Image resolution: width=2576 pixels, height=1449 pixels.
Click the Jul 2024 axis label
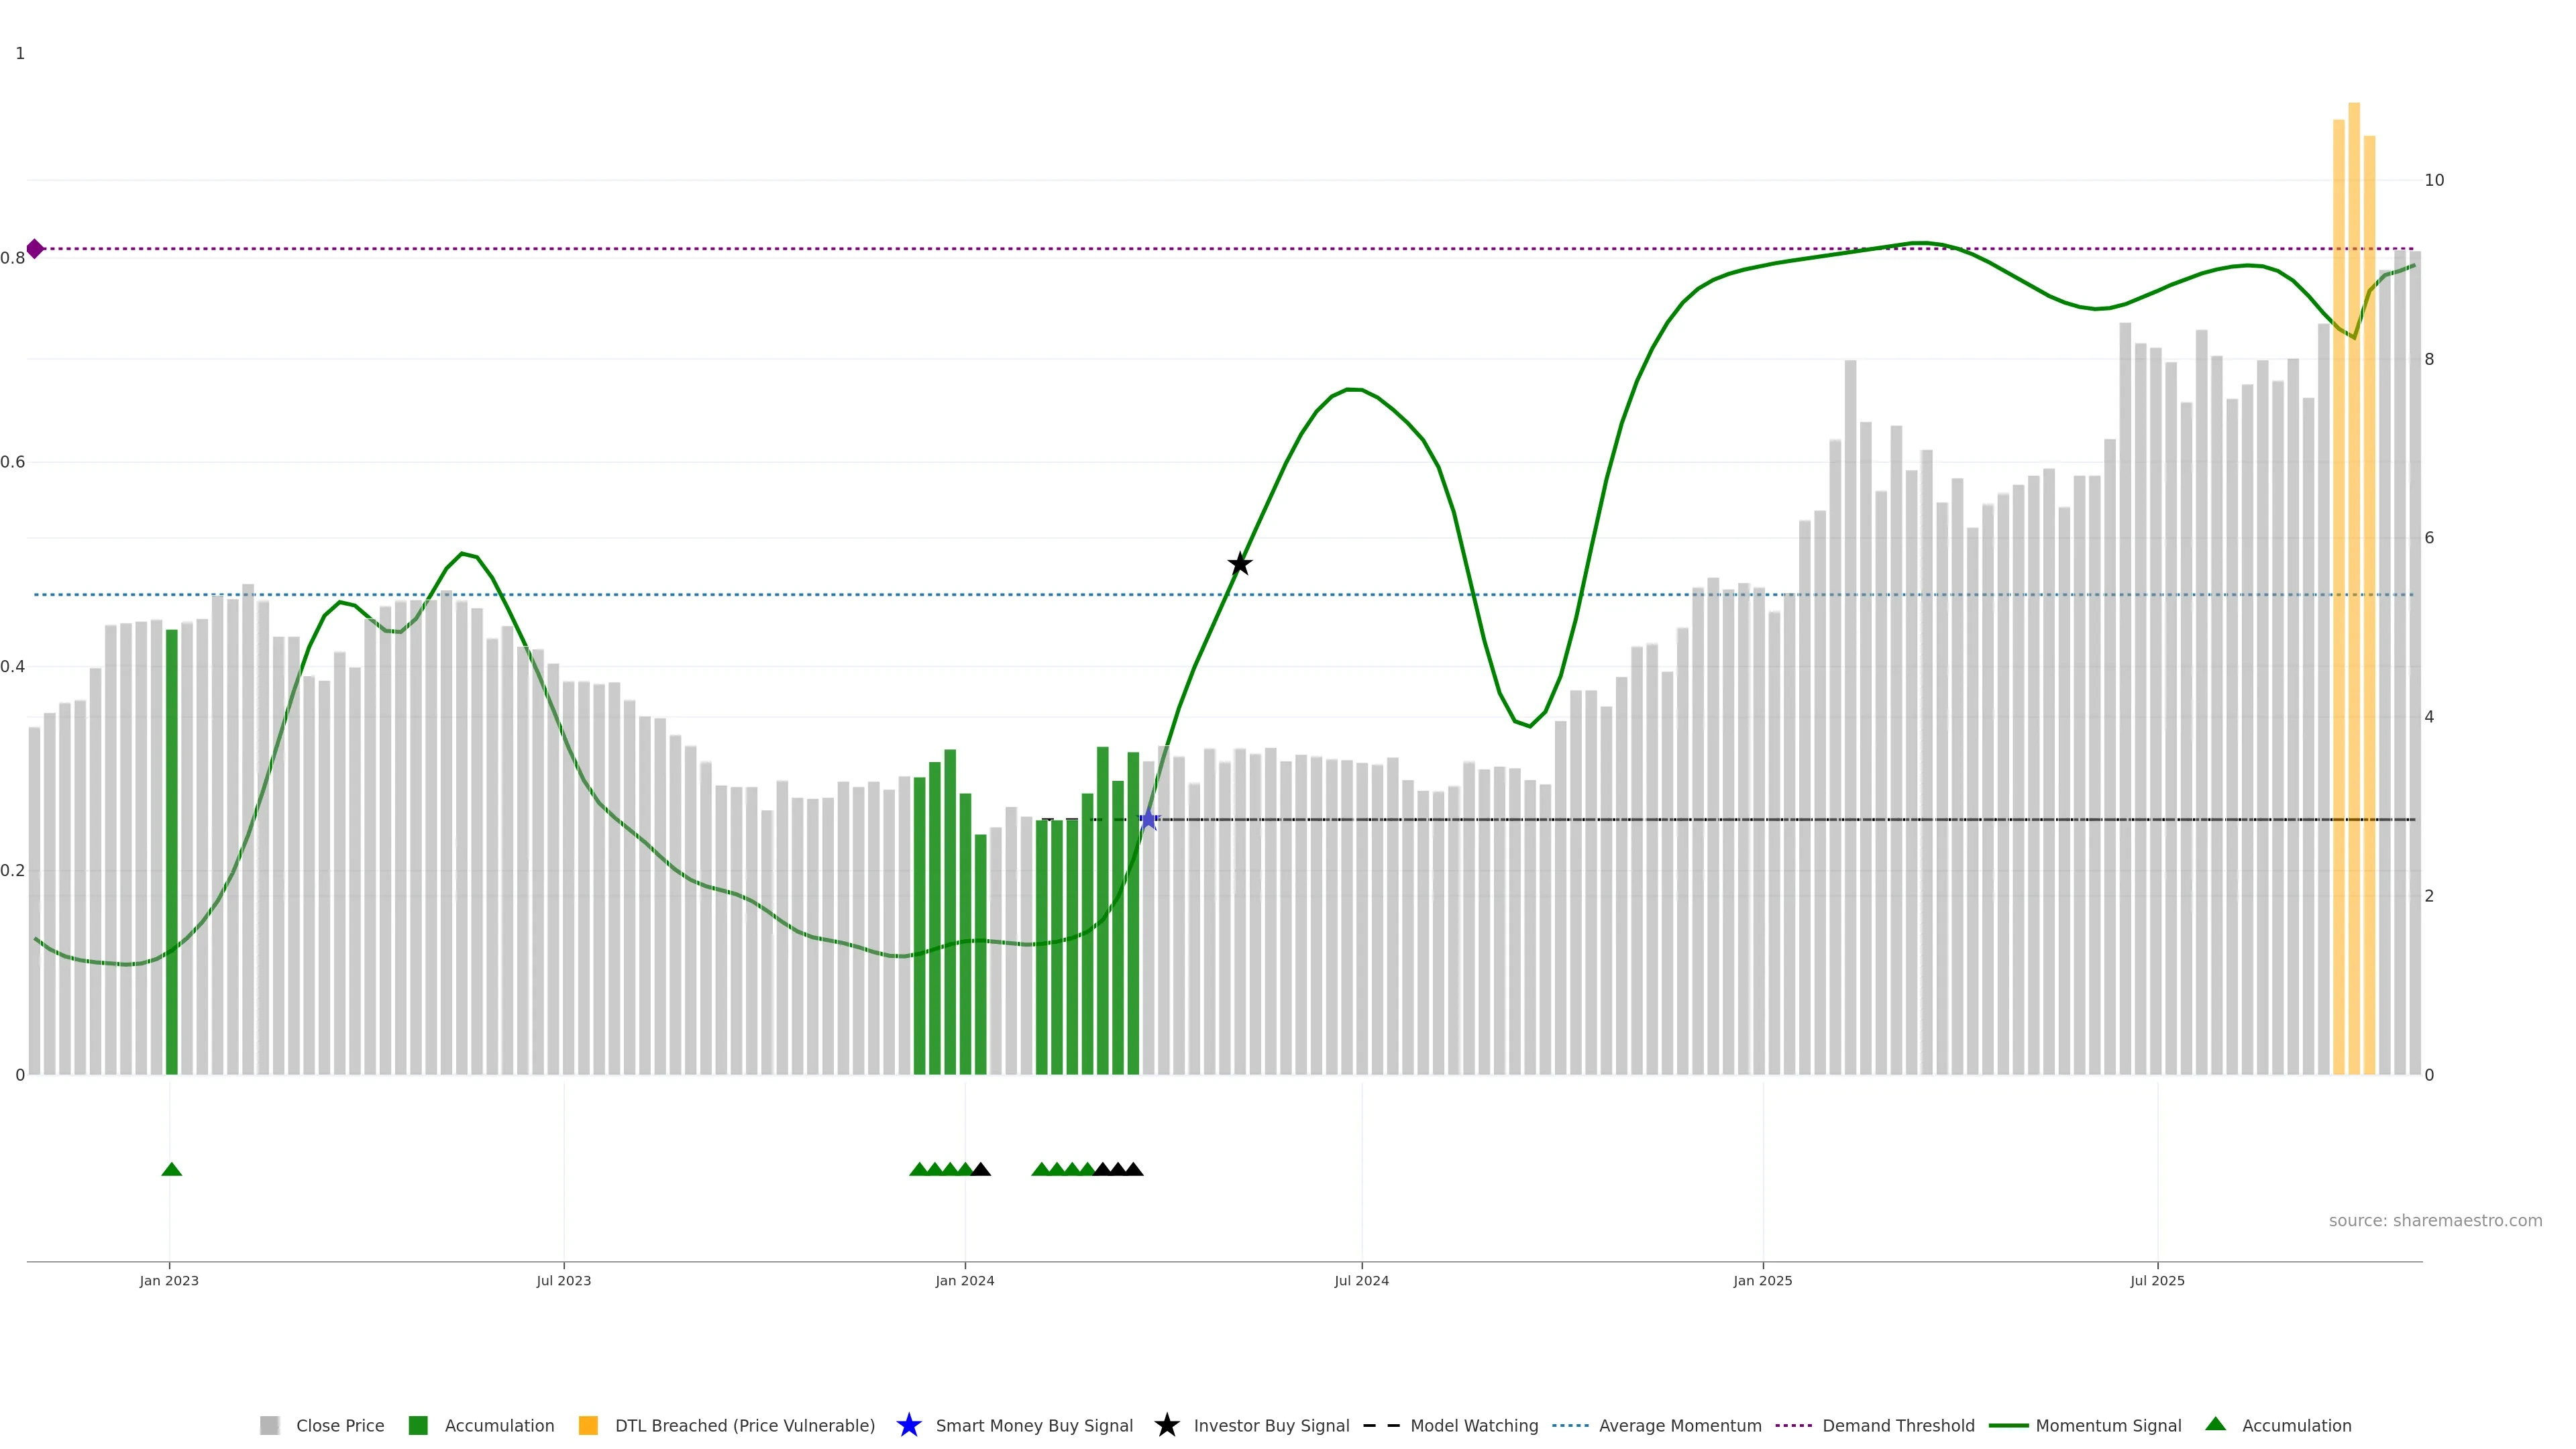[x=1361, y=1280]
